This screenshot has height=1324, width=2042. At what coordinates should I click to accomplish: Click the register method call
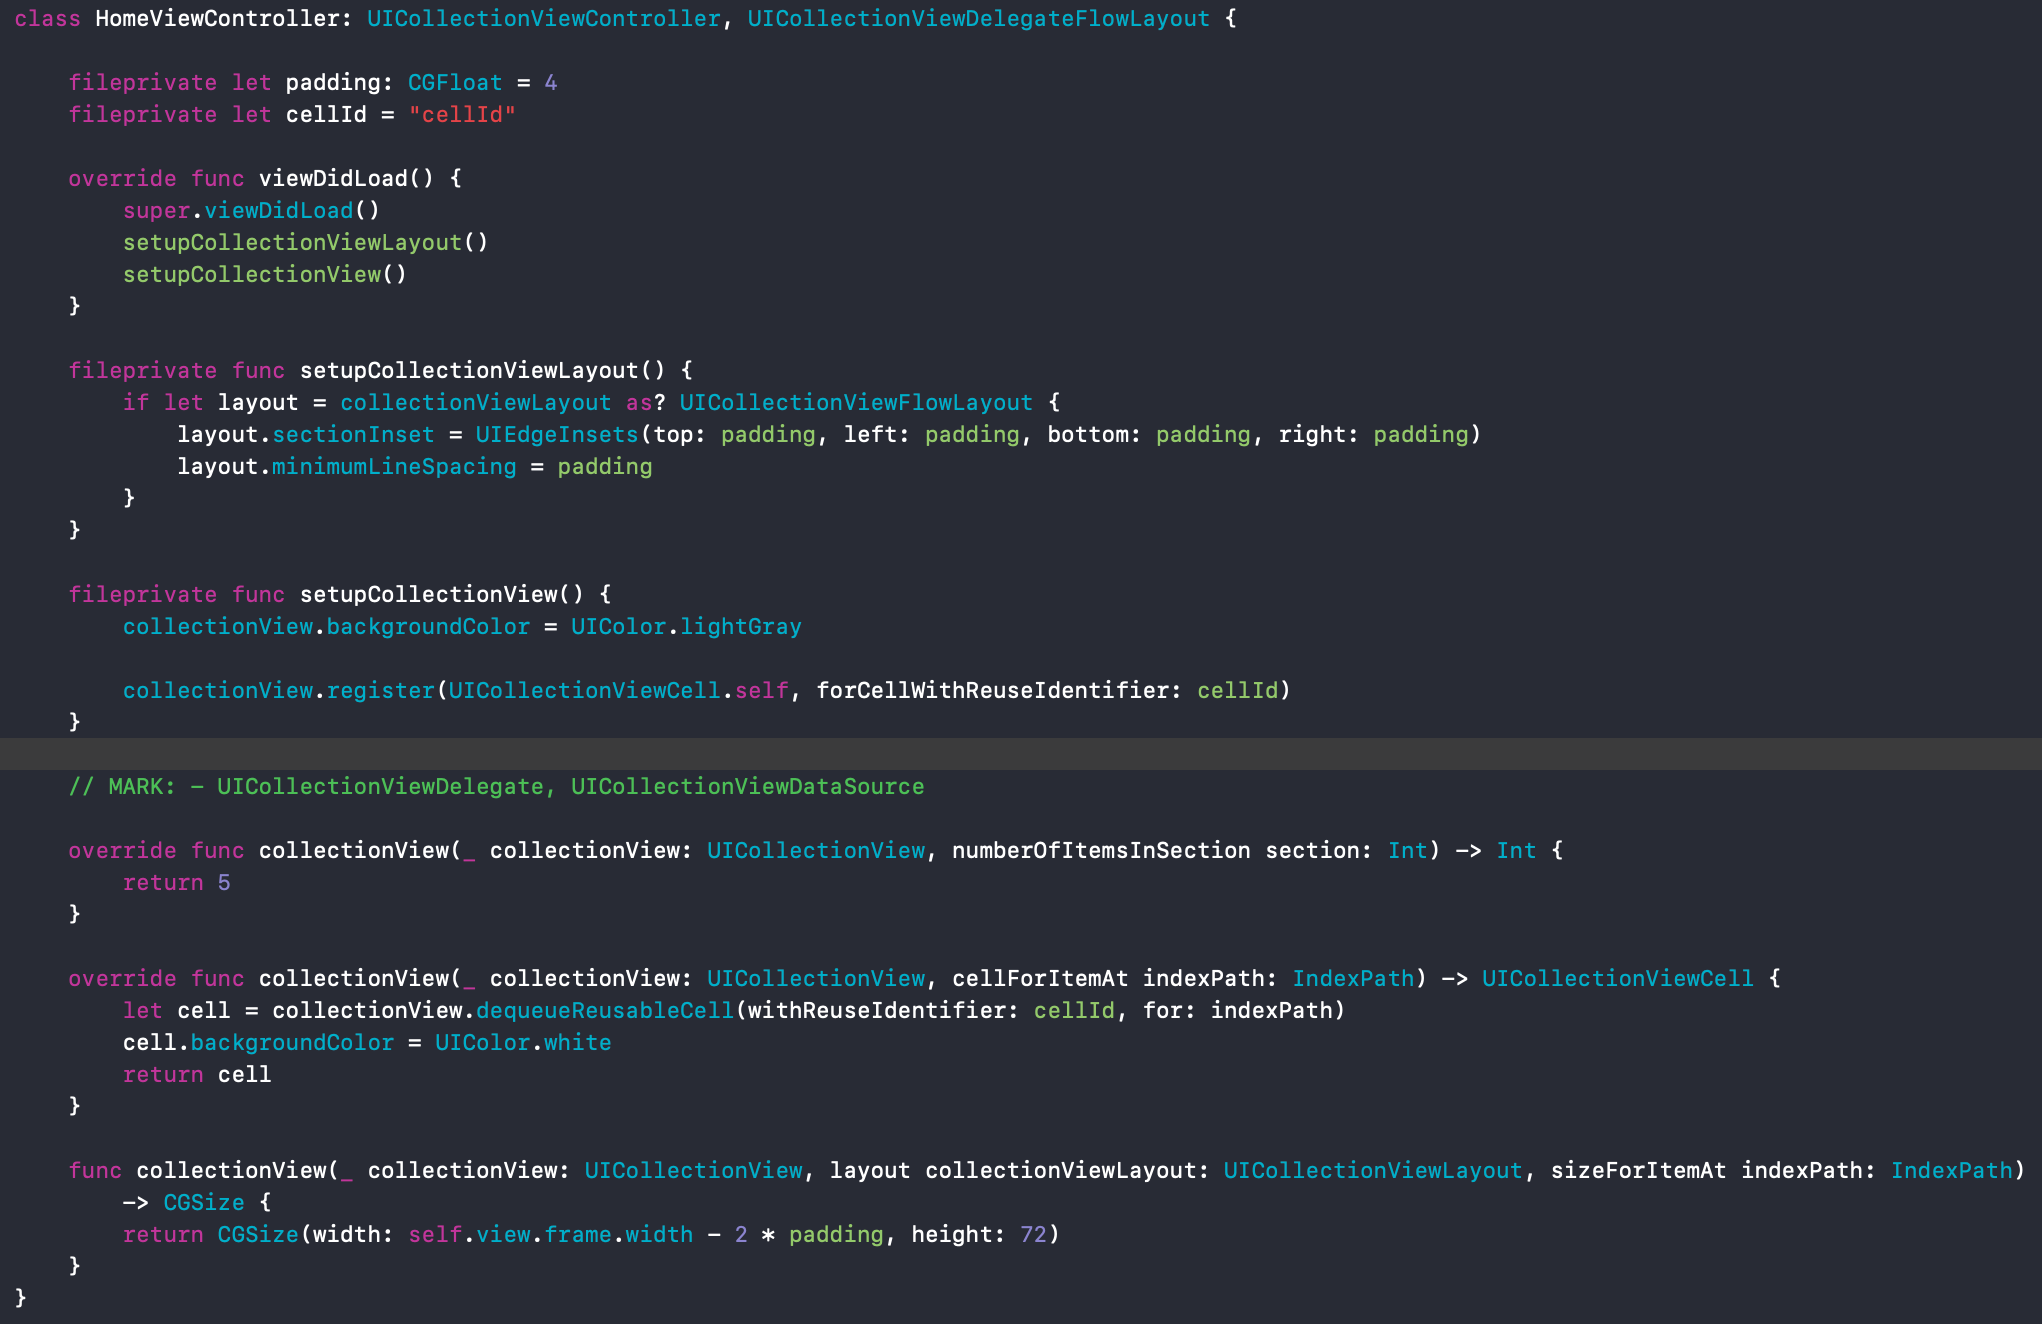(x=380, y=690)
